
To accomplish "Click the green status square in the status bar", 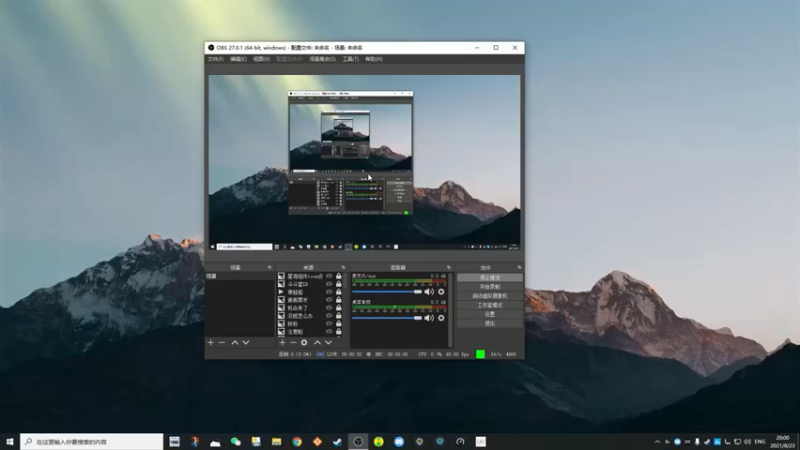I will click(480, 354).
